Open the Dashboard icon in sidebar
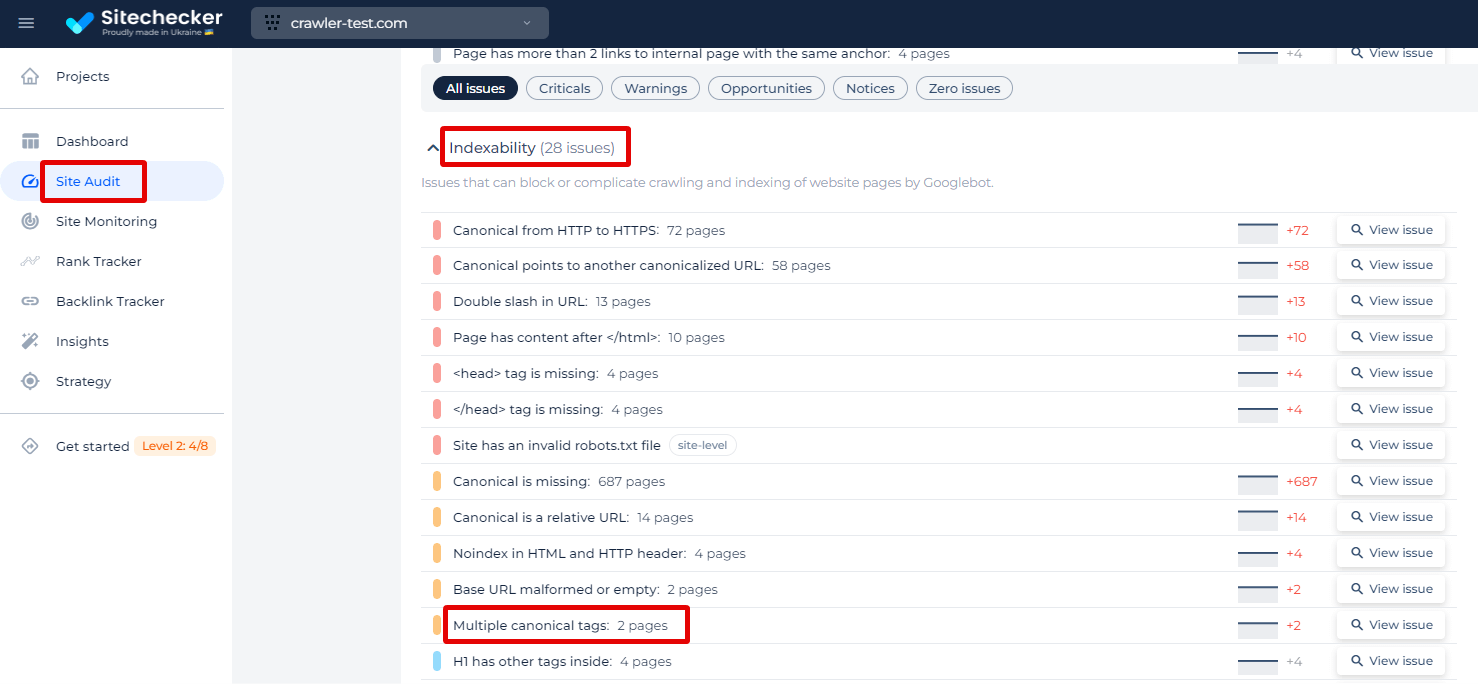 30,141
